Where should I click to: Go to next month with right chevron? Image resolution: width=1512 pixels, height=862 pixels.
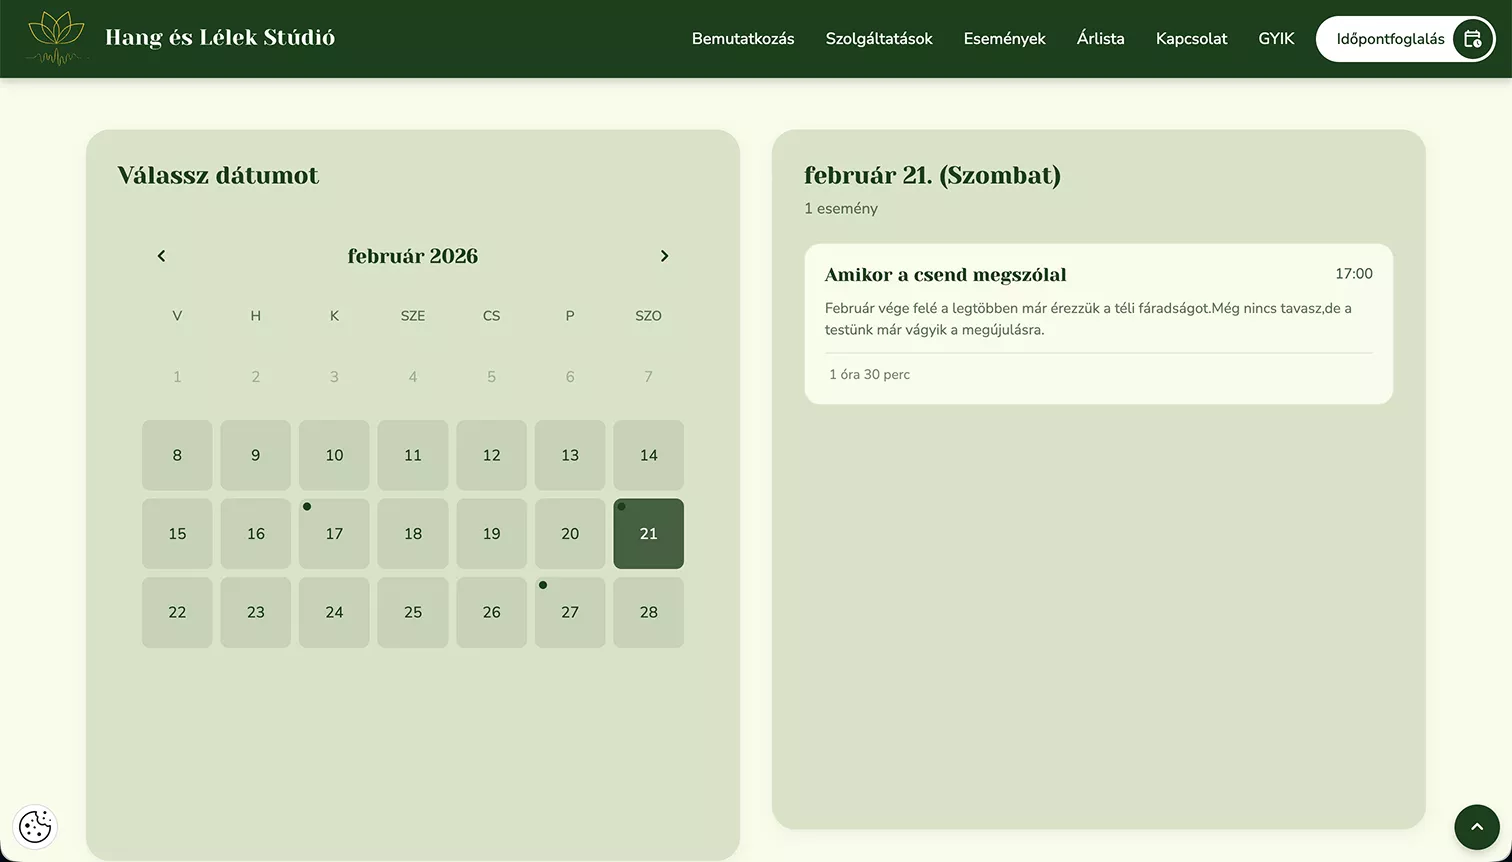(x=664, y=256)
